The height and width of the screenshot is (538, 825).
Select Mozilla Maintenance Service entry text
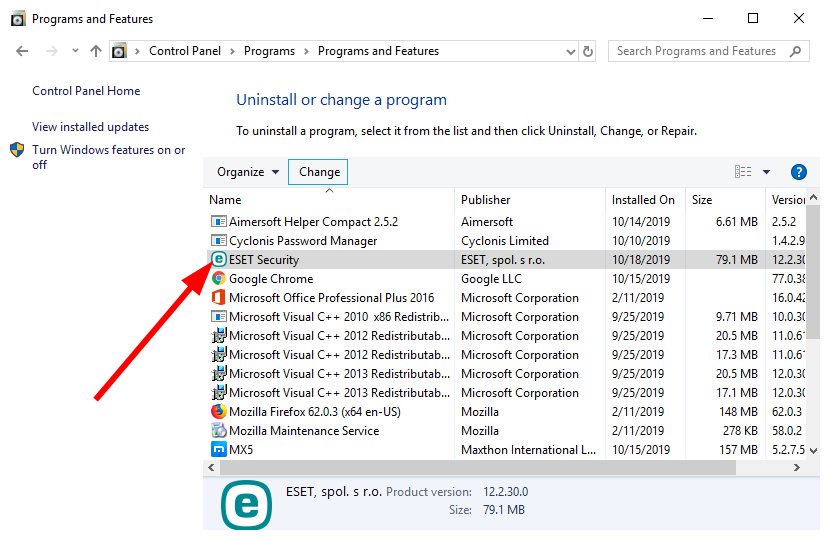304,431
